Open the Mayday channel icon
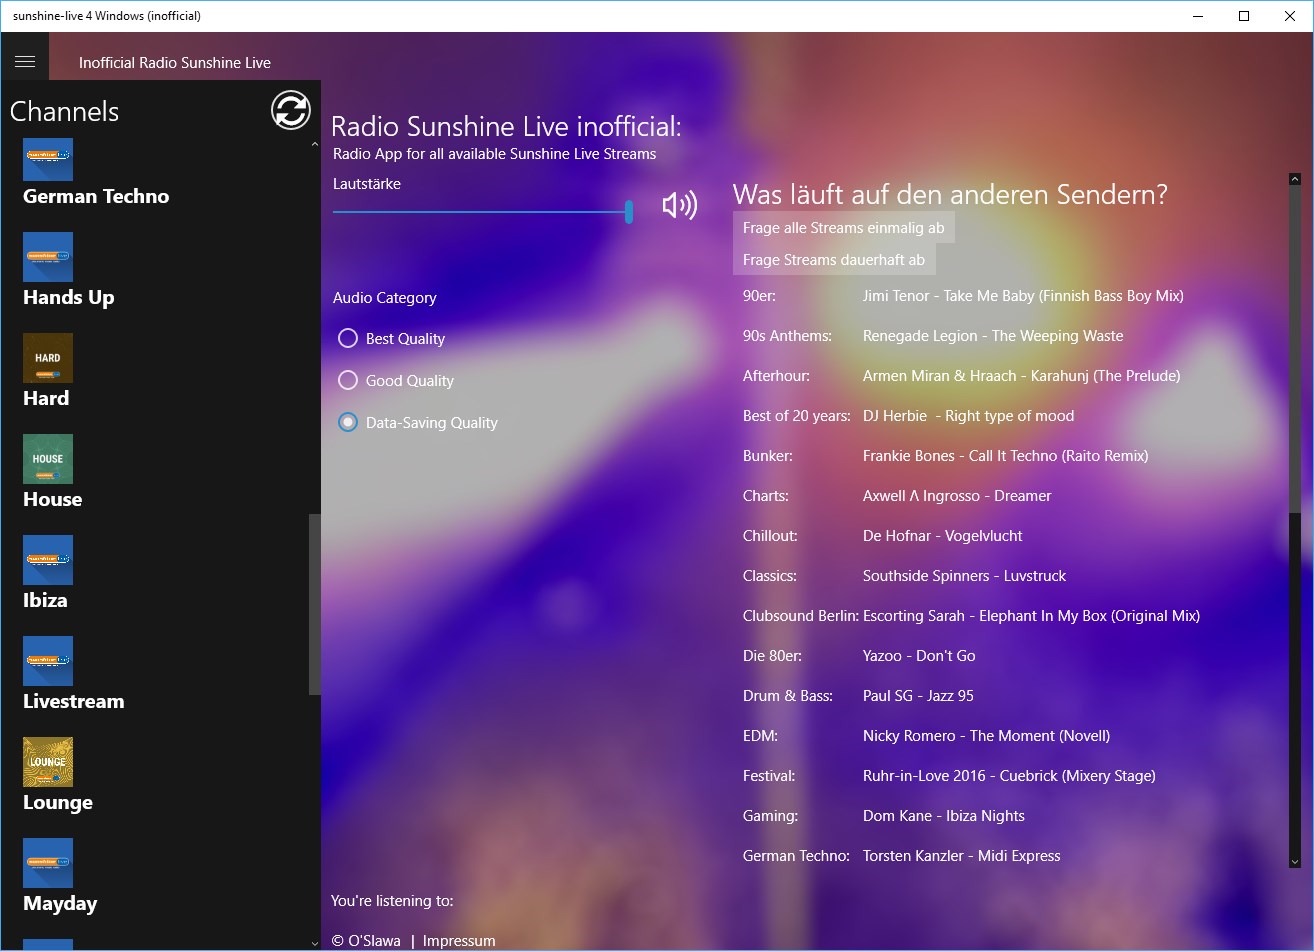This screenshot has width=1314, height=951. (48, 863)
